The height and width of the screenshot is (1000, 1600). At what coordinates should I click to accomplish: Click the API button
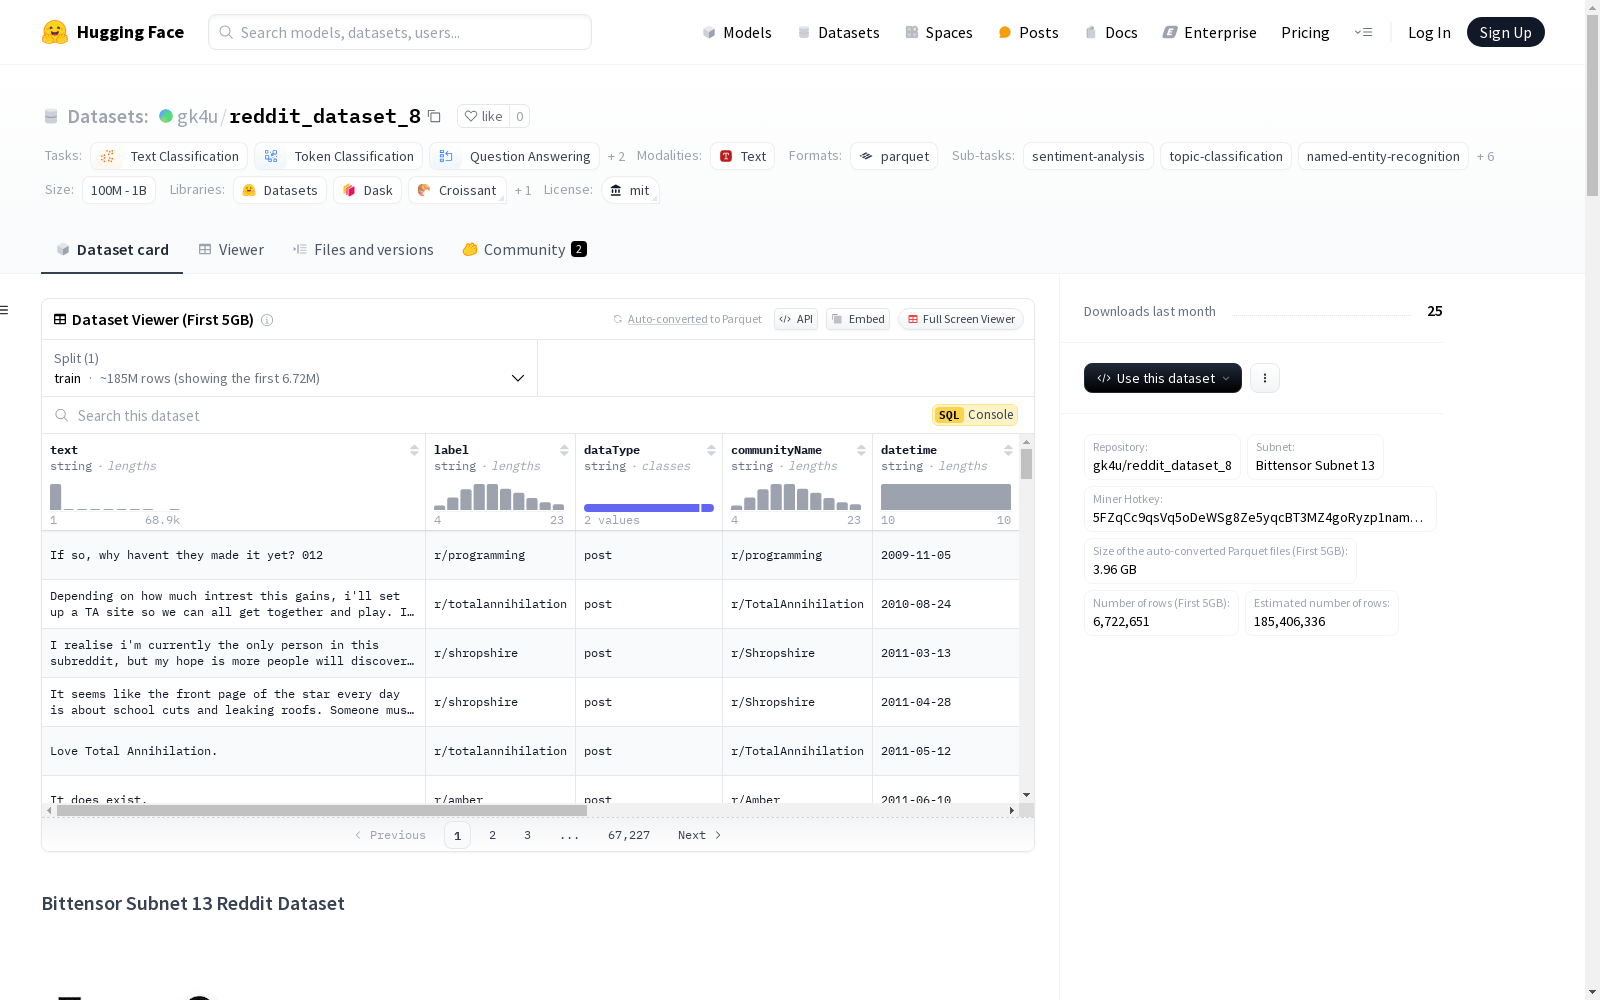[796, 319]
